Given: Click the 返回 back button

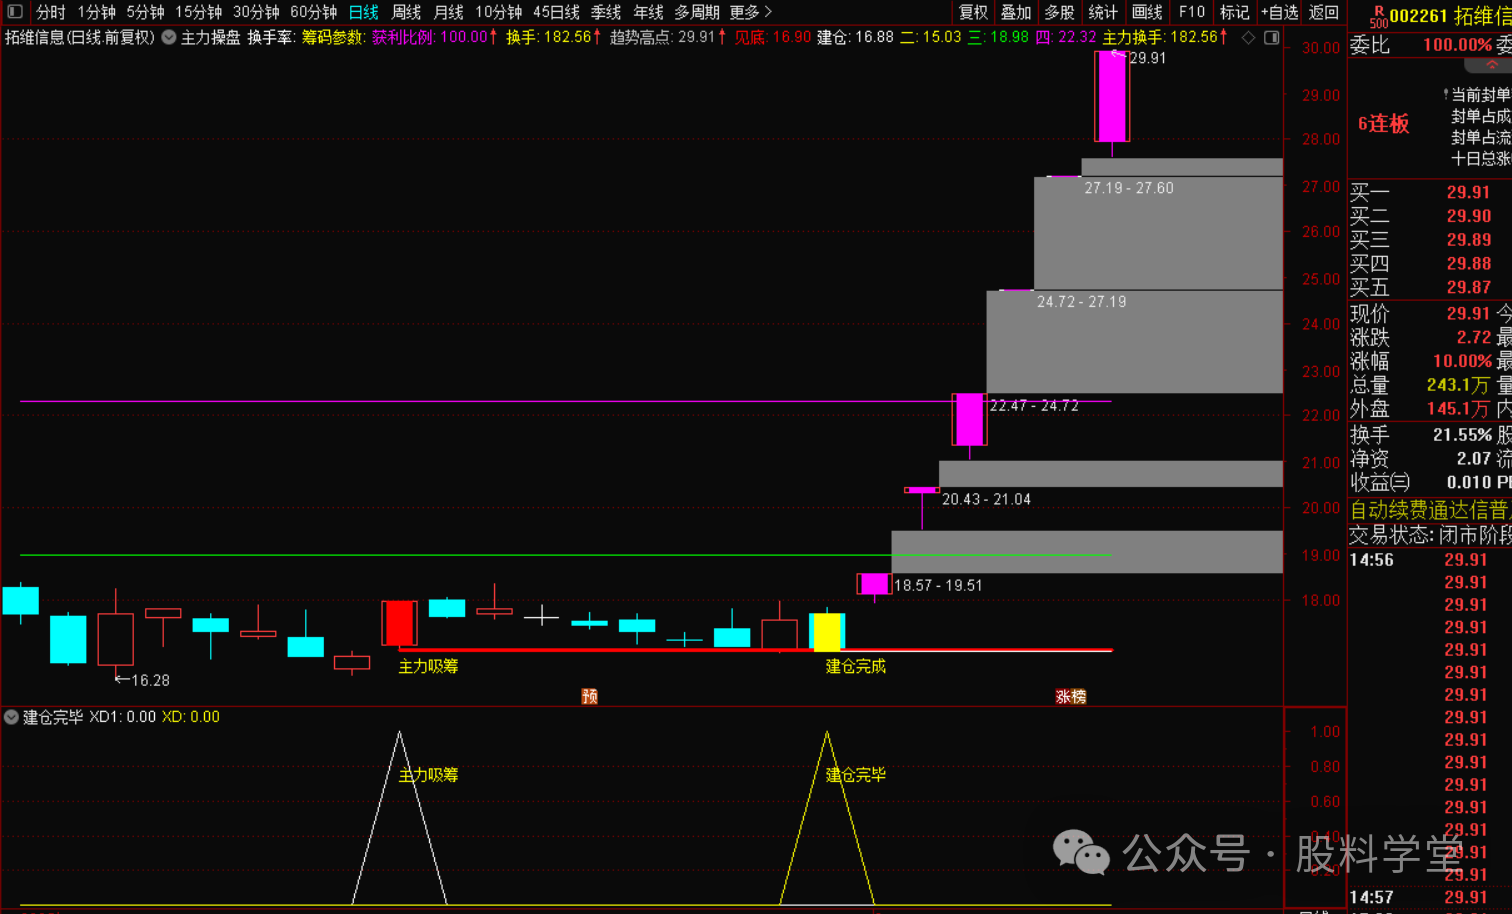Looking at the screenshot, I should [x=1323, y=12].
